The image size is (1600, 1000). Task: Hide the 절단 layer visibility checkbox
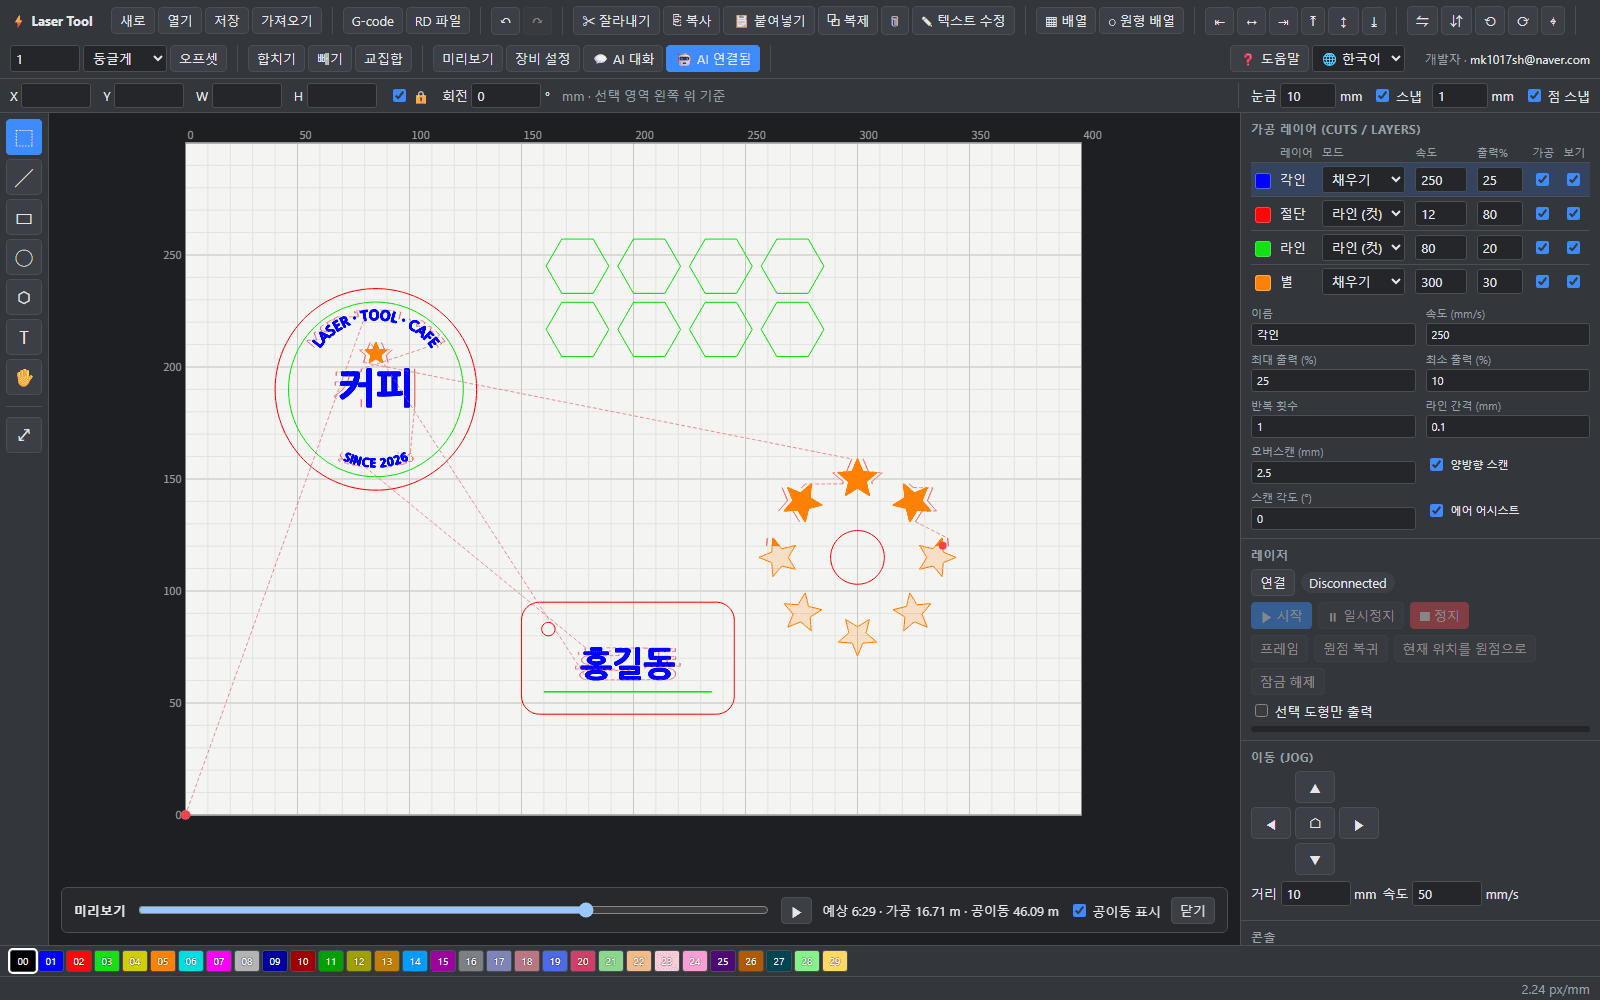click(x=1573, y=214)
